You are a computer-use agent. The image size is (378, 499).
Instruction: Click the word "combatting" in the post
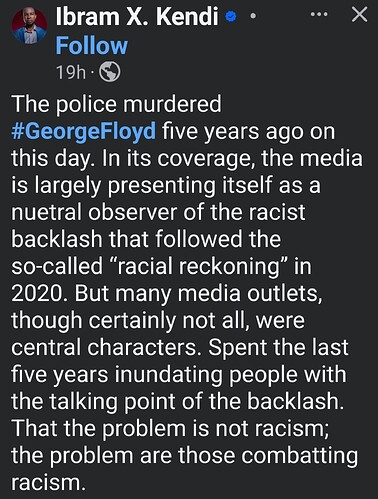click(x=300, y=455)
